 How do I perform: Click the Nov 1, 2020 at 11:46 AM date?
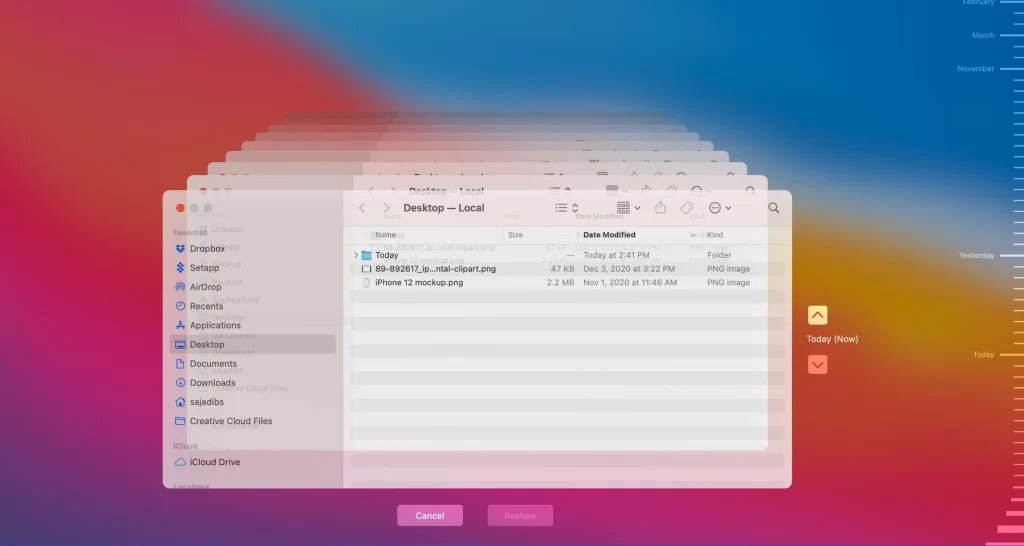(630, 283)
